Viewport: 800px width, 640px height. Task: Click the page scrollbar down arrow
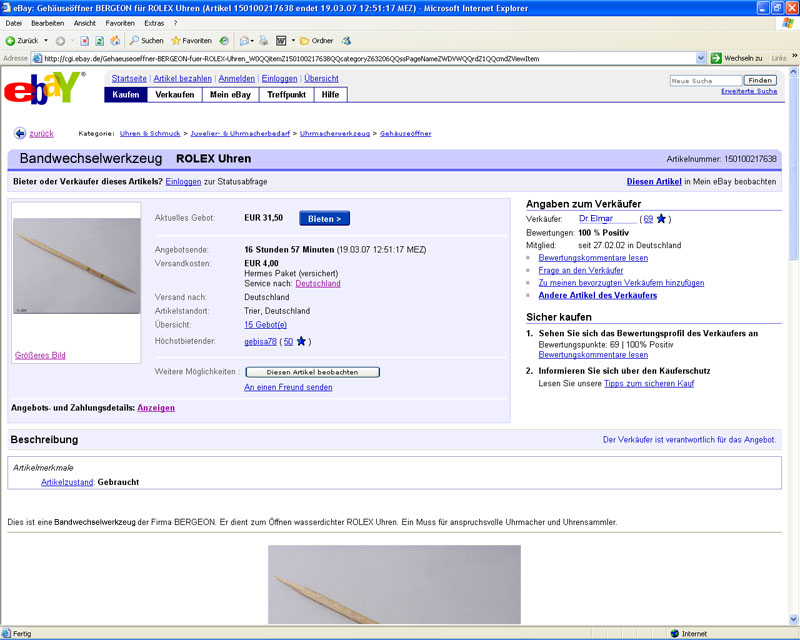(x=793, y=619)
